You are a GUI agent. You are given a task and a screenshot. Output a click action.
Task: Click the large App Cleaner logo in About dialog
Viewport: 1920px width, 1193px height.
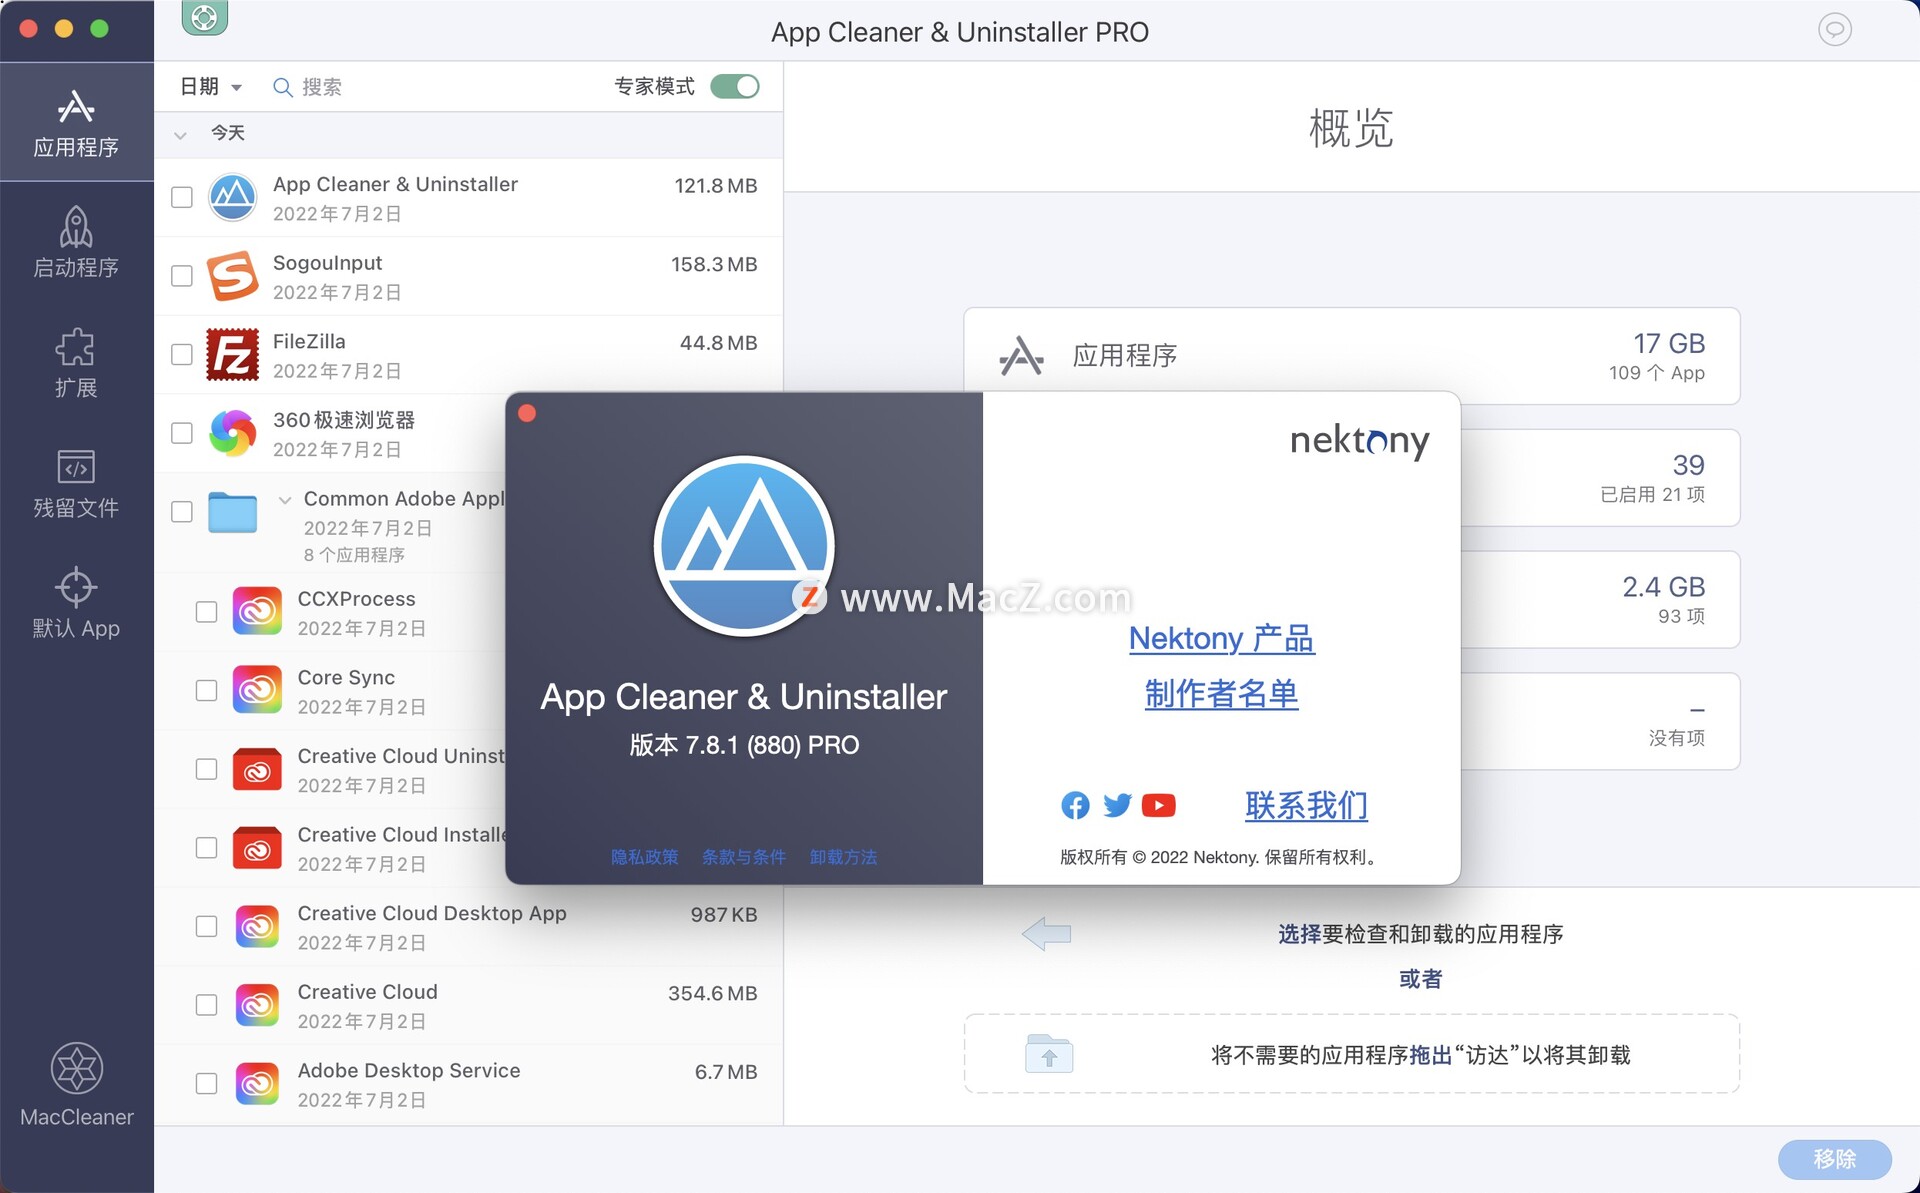(x=744, y=546)
